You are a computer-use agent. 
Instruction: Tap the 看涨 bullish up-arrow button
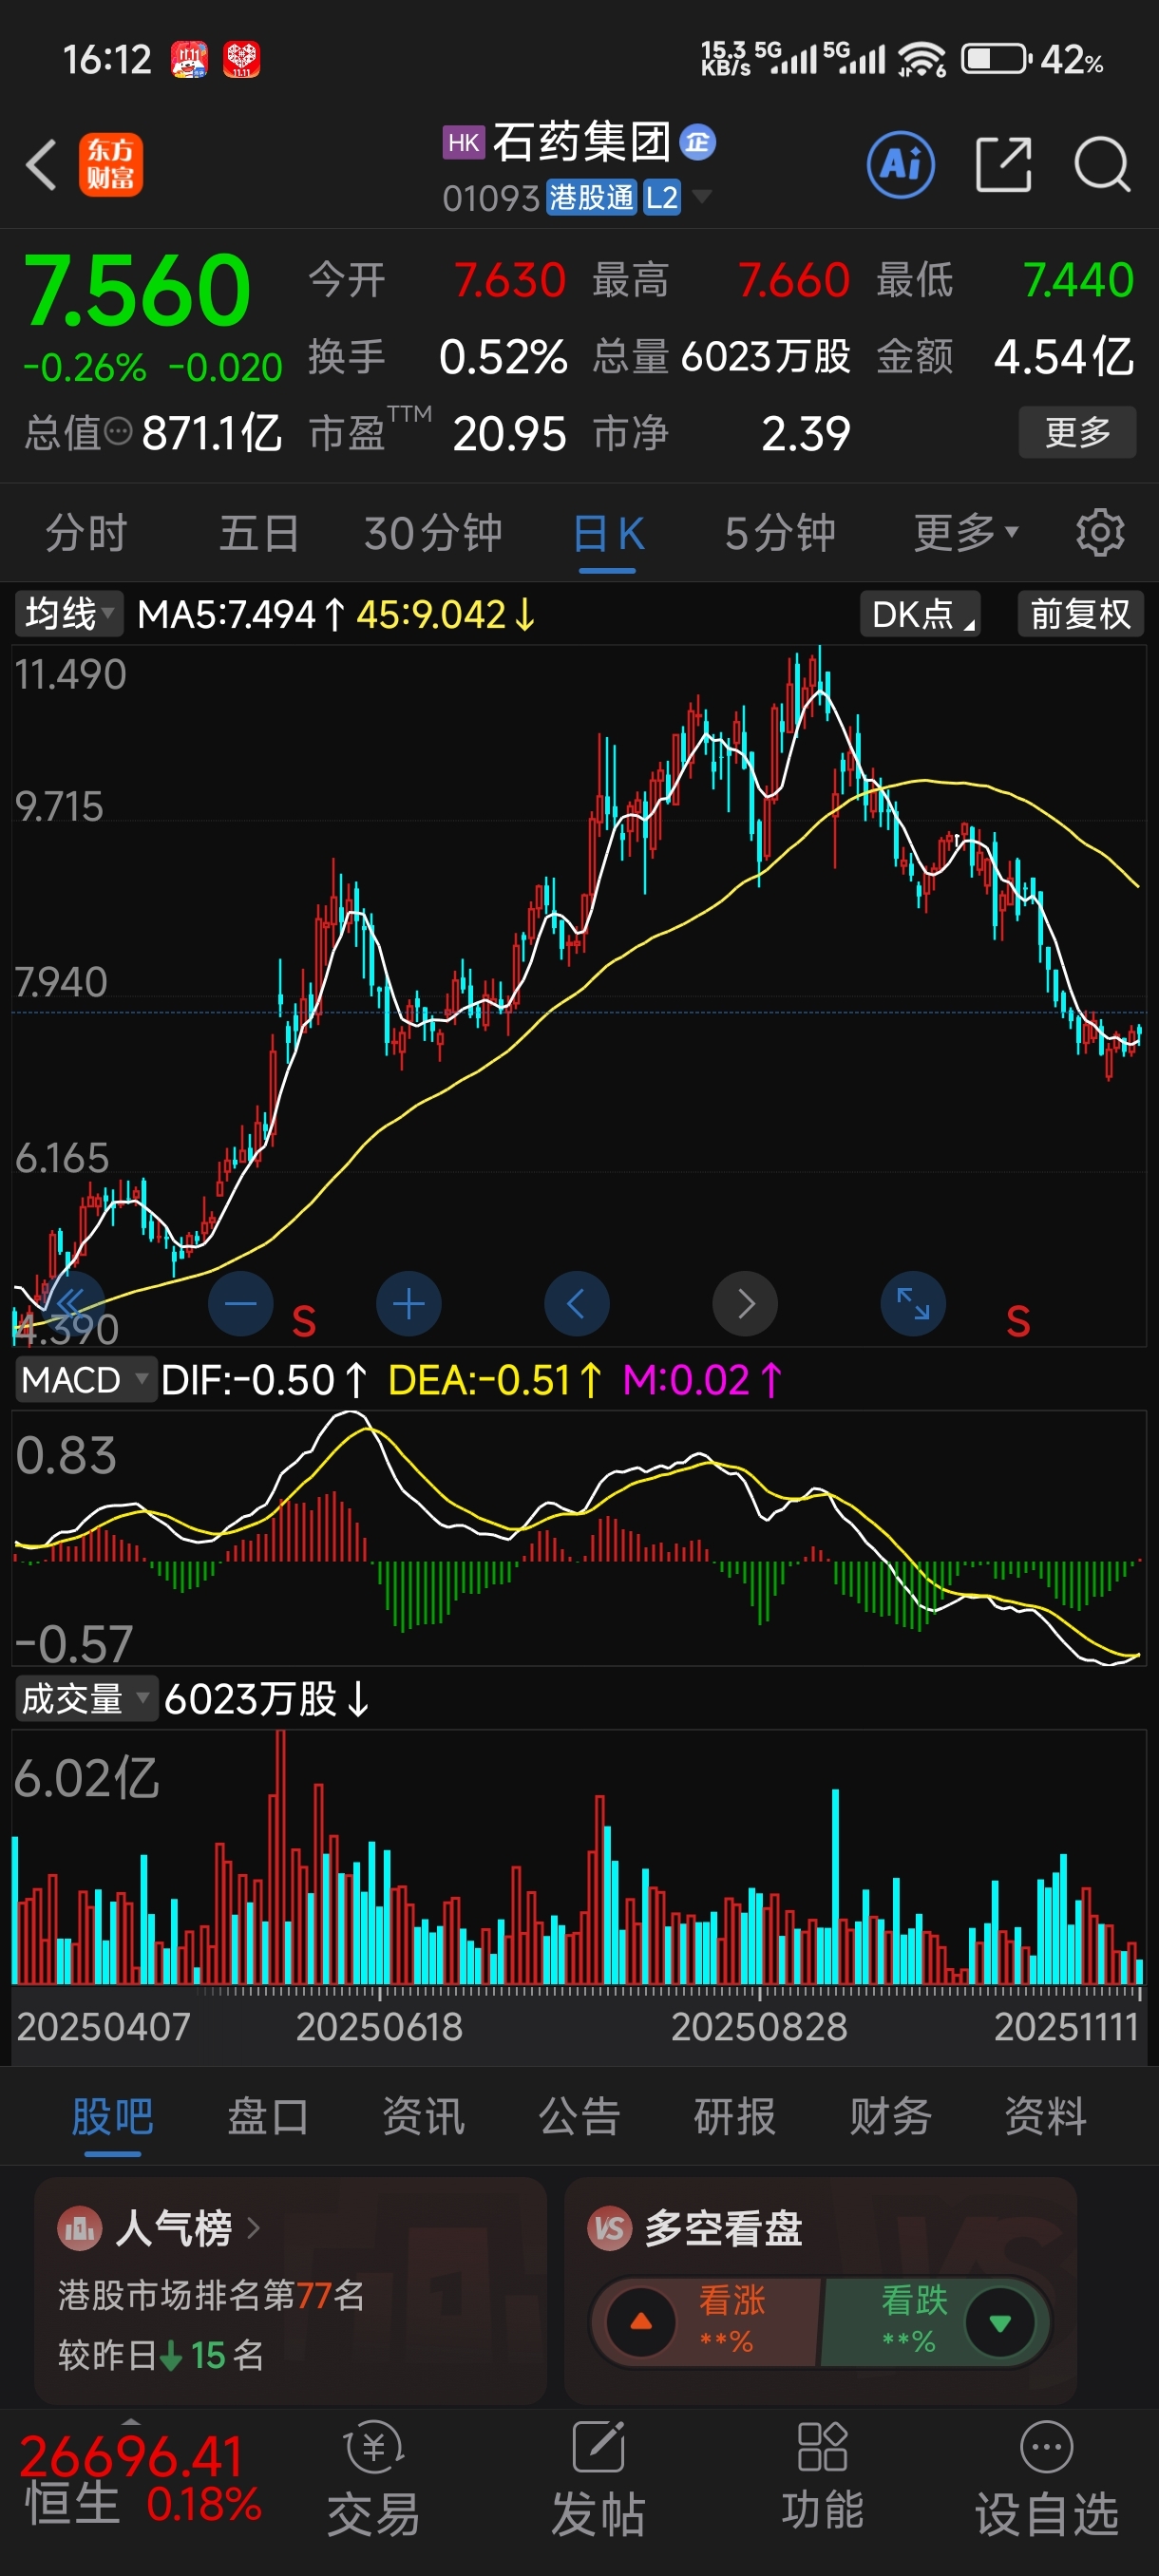click(641, 2322)
